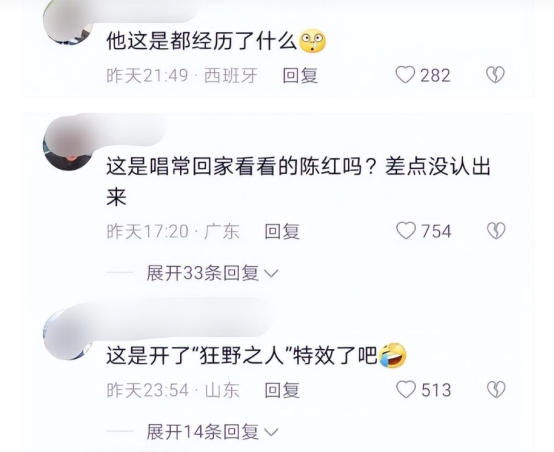Viewport: 554px width, 452px height.
Task: Expand the 14 replies
Action: coord(212,432)
